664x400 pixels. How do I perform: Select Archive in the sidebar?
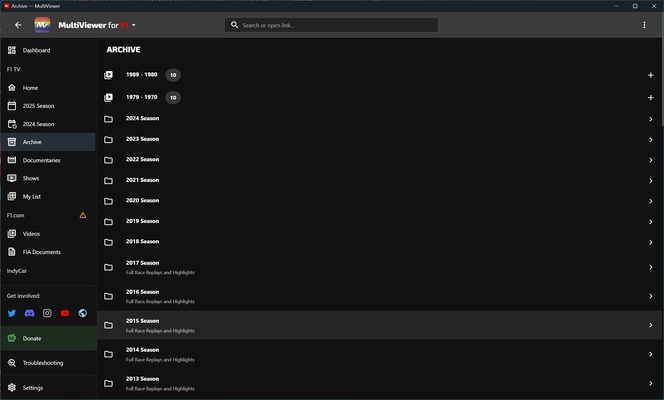click(48, 142)
